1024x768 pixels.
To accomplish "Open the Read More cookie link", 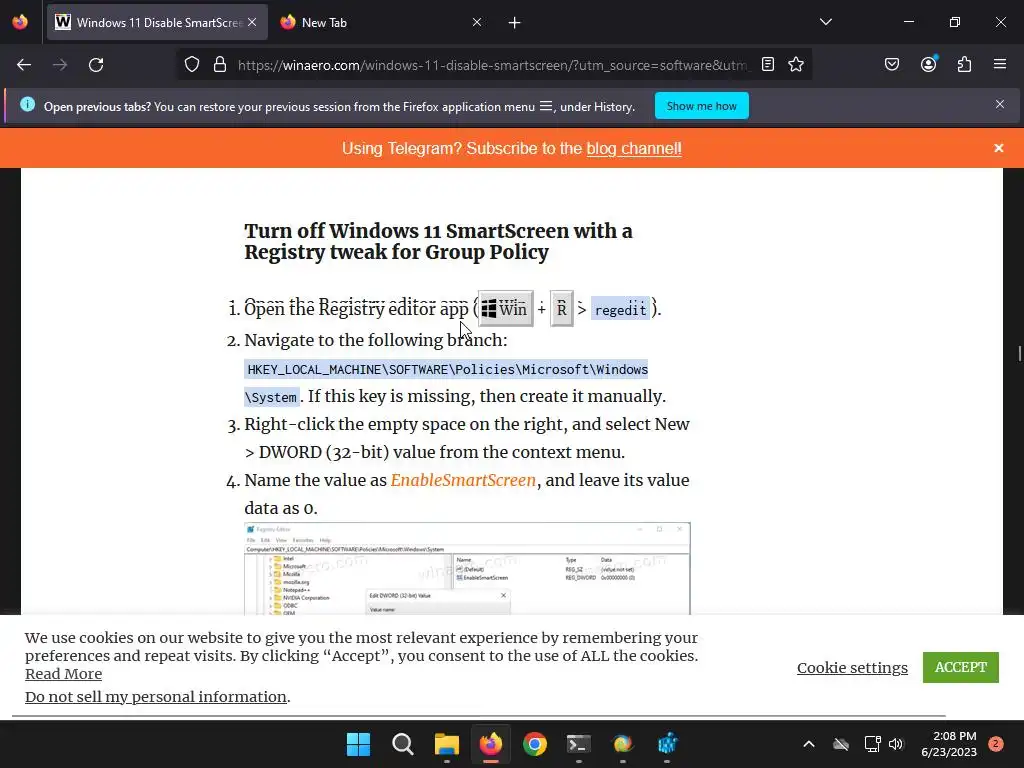I will (63, 674).
